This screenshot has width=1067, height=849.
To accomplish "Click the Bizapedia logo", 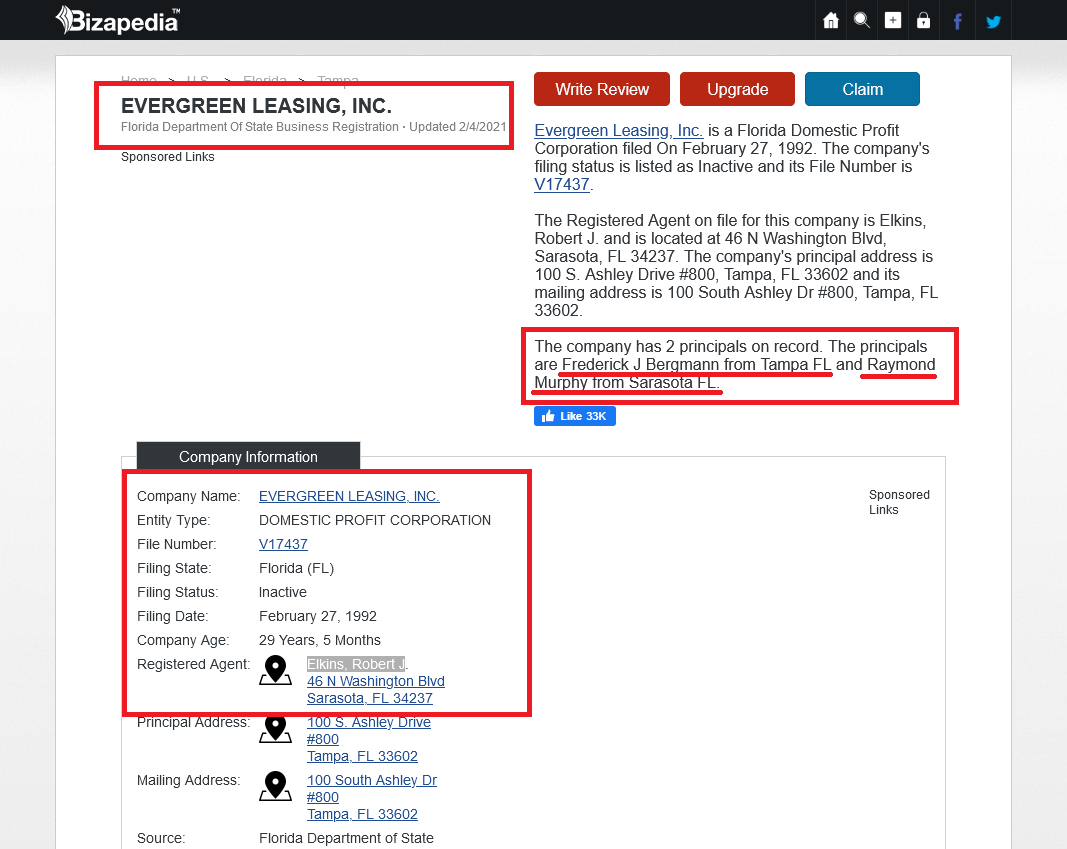I will [x=118, y=20].
